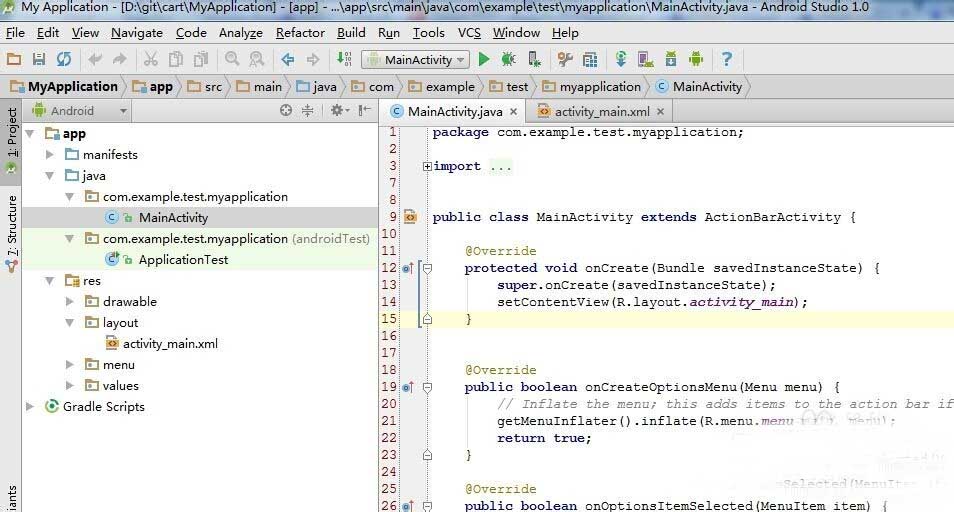Expand Gradle Scripts node

pos(29,406)
